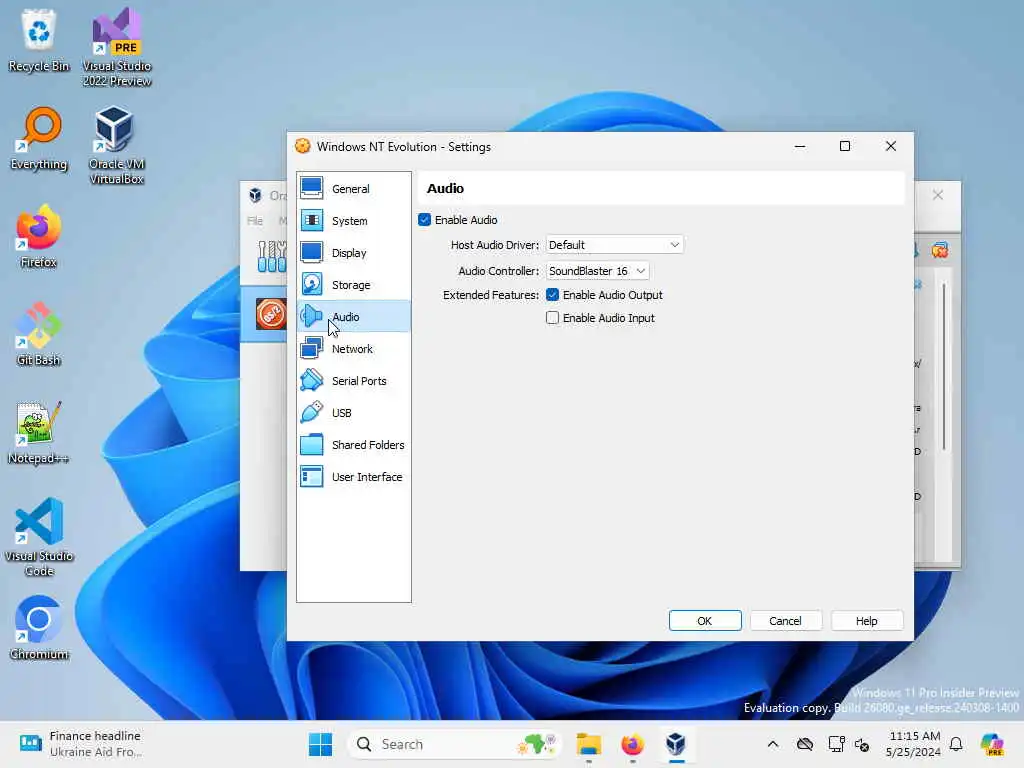The image size is (1024, 768).
Task: Click the tools icon in VirtualBox Manager window
Action: [272, 256]
